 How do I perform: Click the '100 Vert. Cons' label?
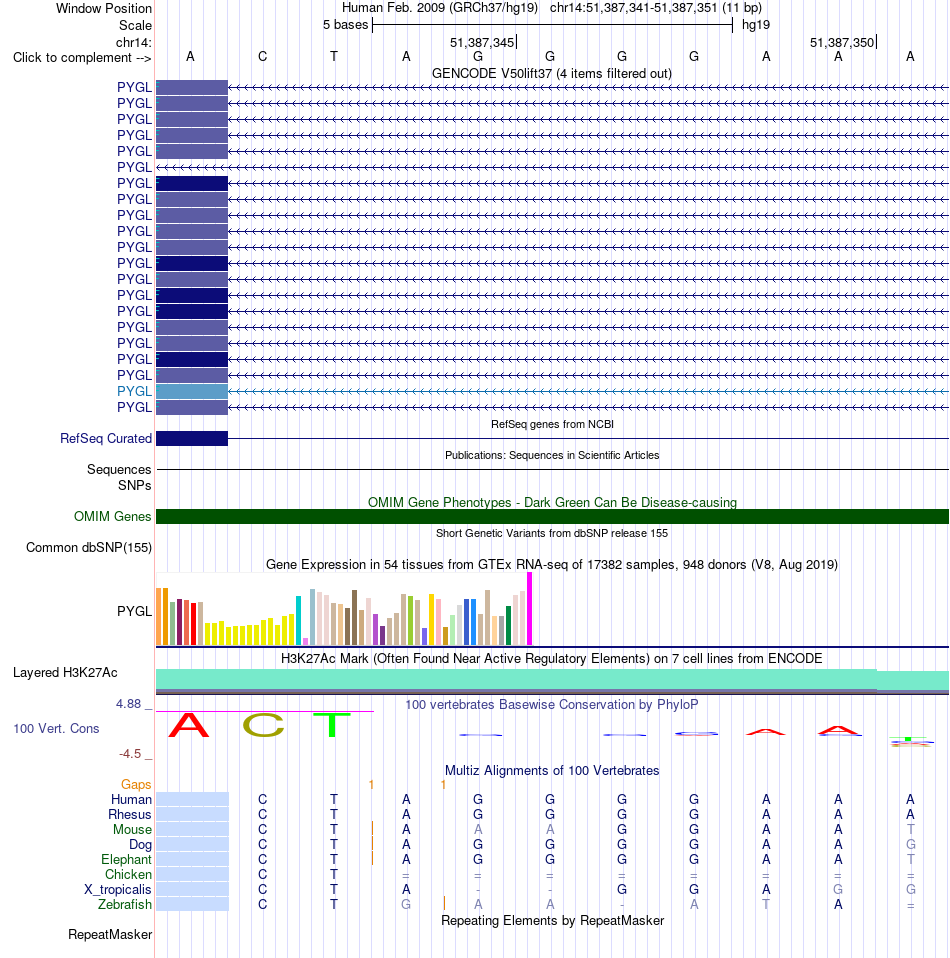click(x=56, y=728)
